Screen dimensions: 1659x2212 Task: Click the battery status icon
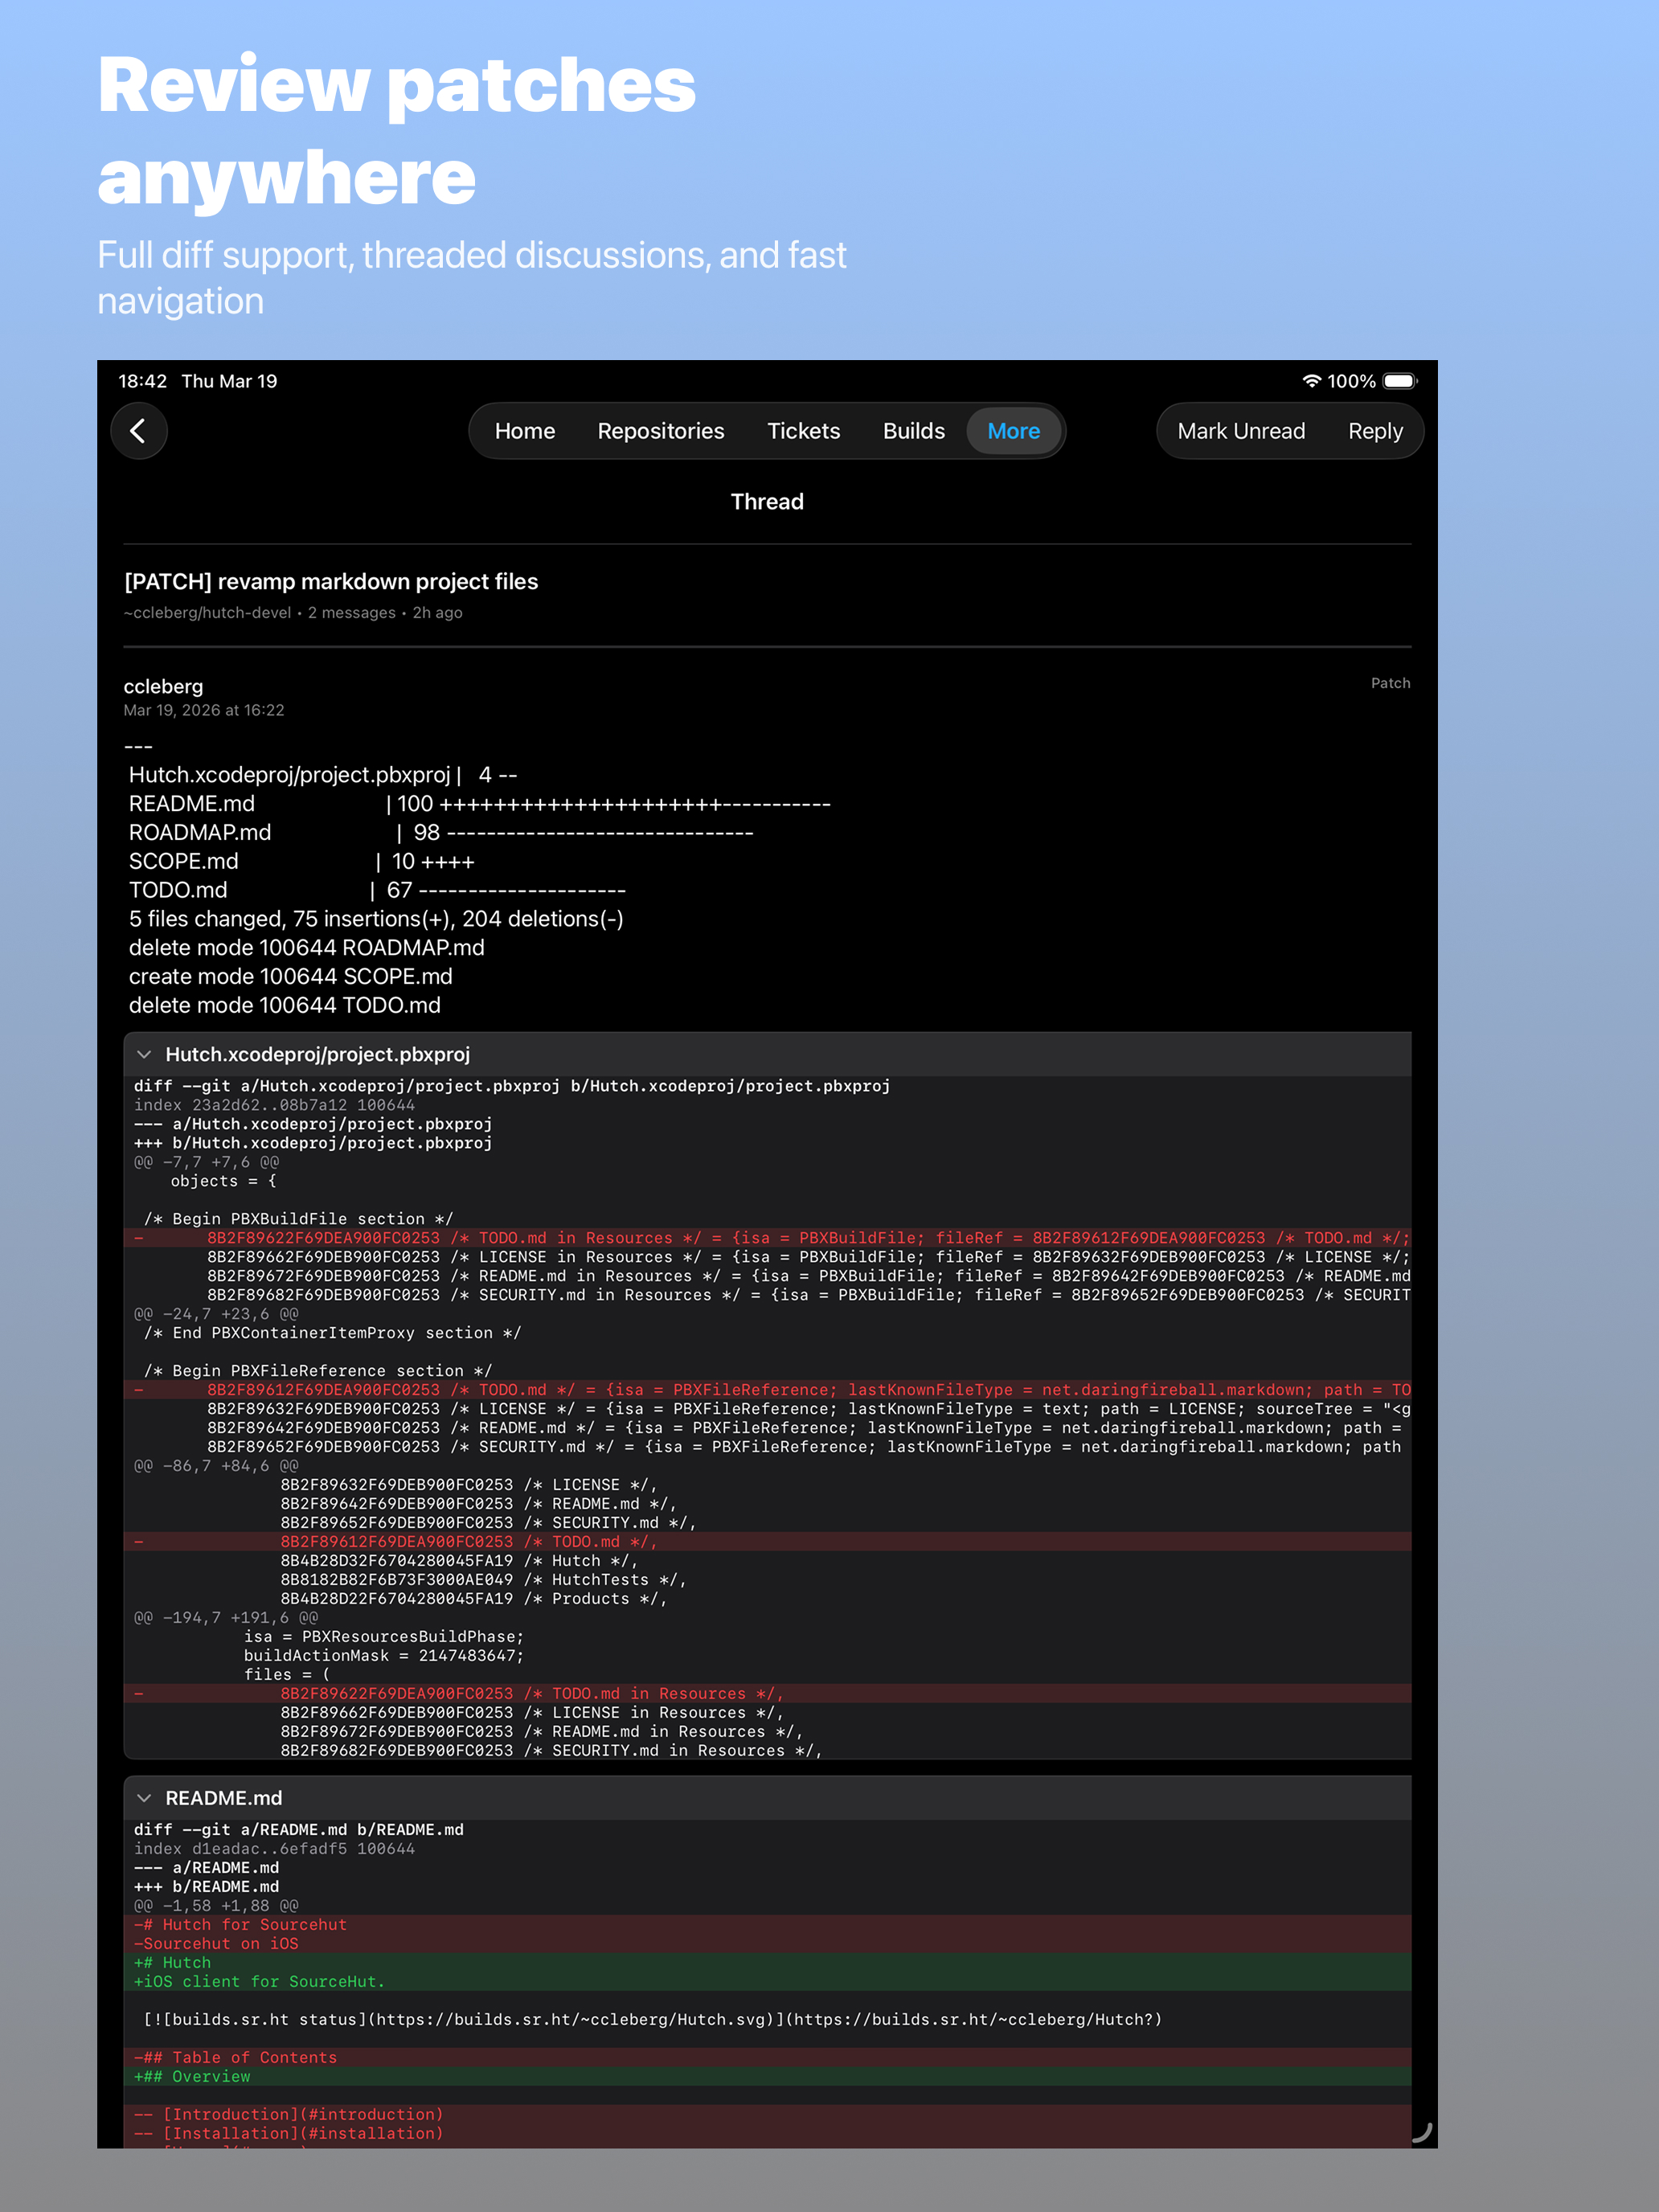click(x=1400, y=381)
